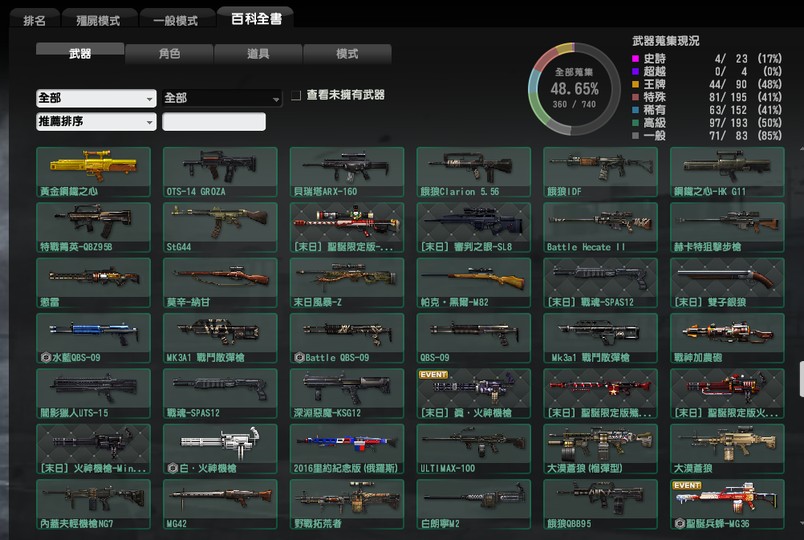Select Battle Hecate II sniper rifle
The height and width of the screenshot is (540, 804).
600,227
